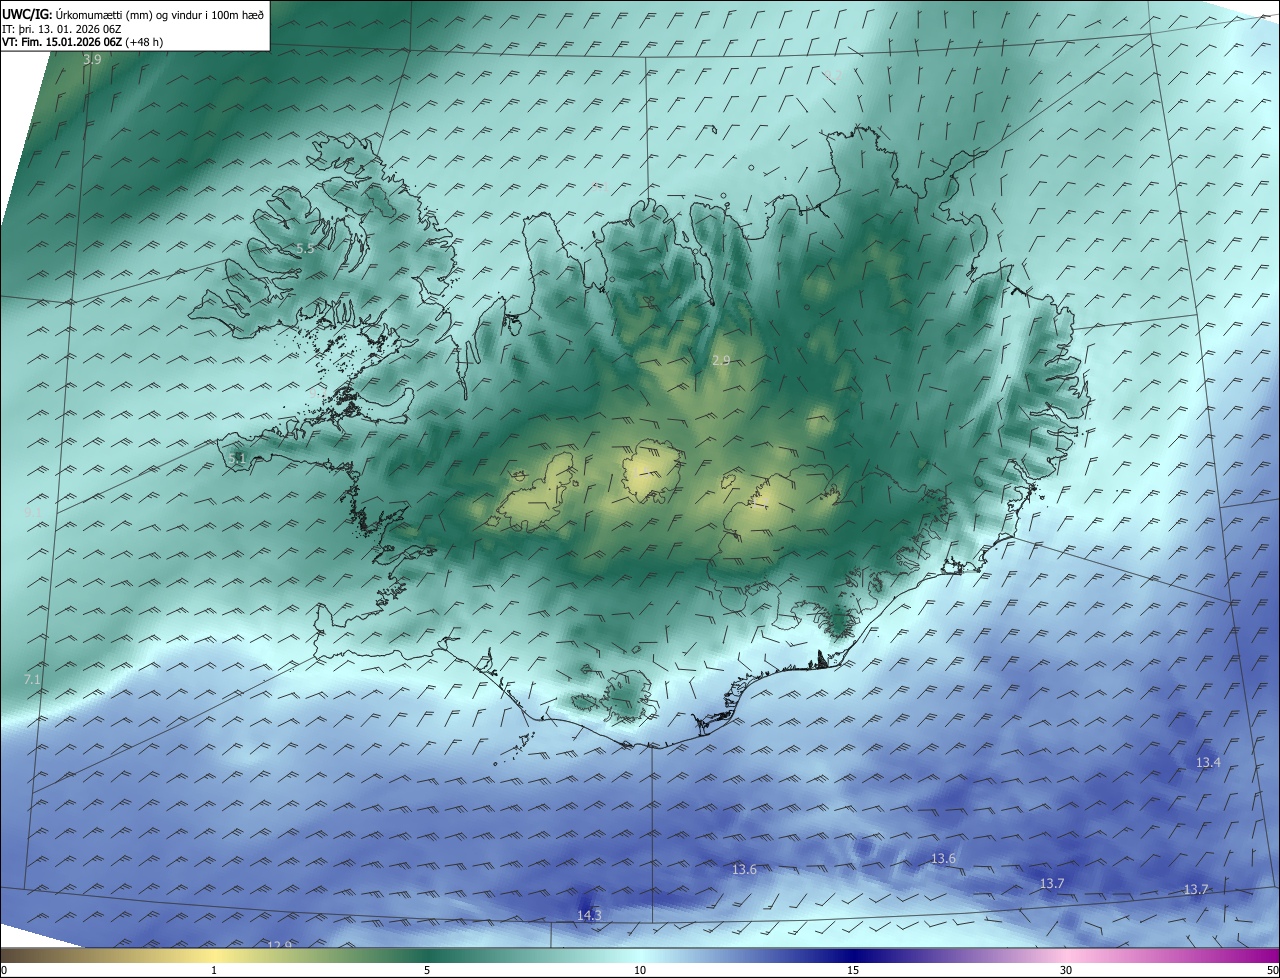
Task: Select the 2.9 value in central Iceland
Action: coord(721,360)
